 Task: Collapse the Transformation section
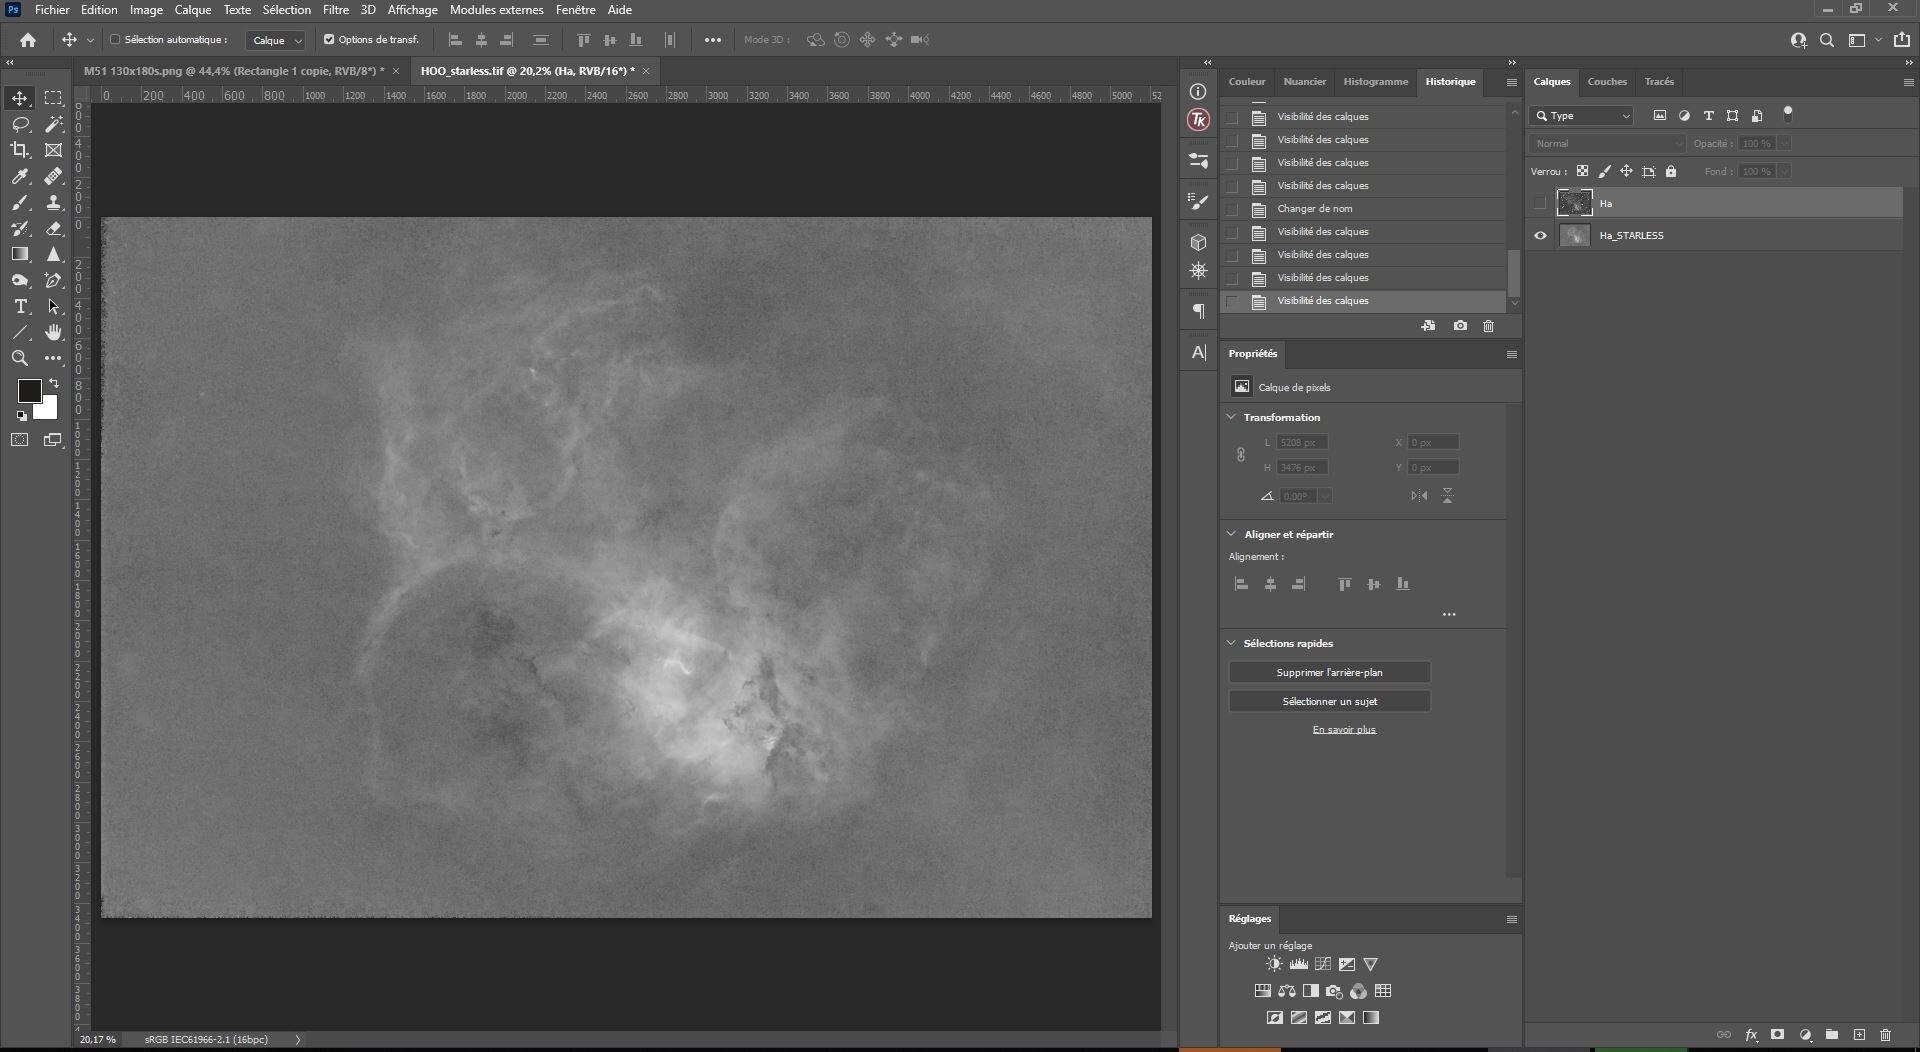coord(1231,417)
